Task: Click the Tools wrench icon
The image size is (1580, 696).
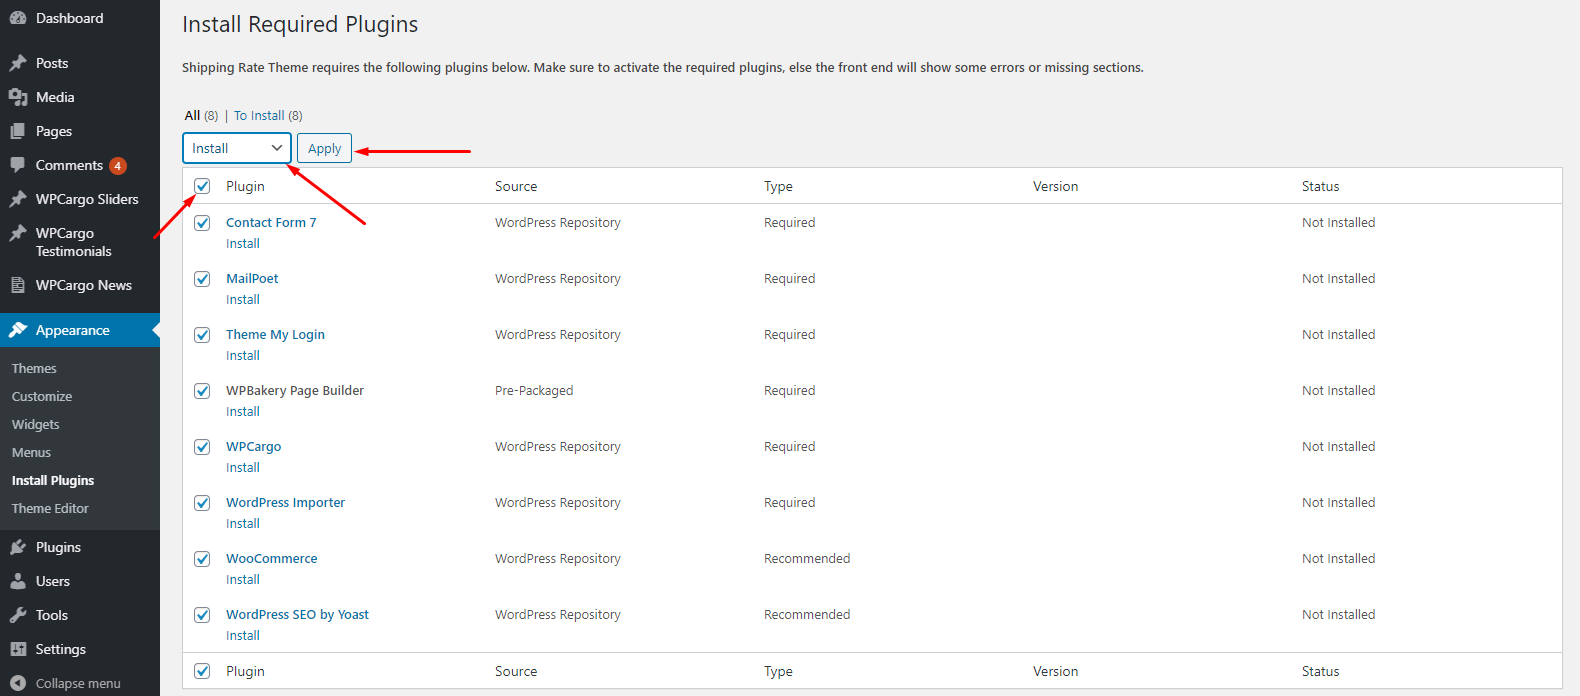Action: 18,615
